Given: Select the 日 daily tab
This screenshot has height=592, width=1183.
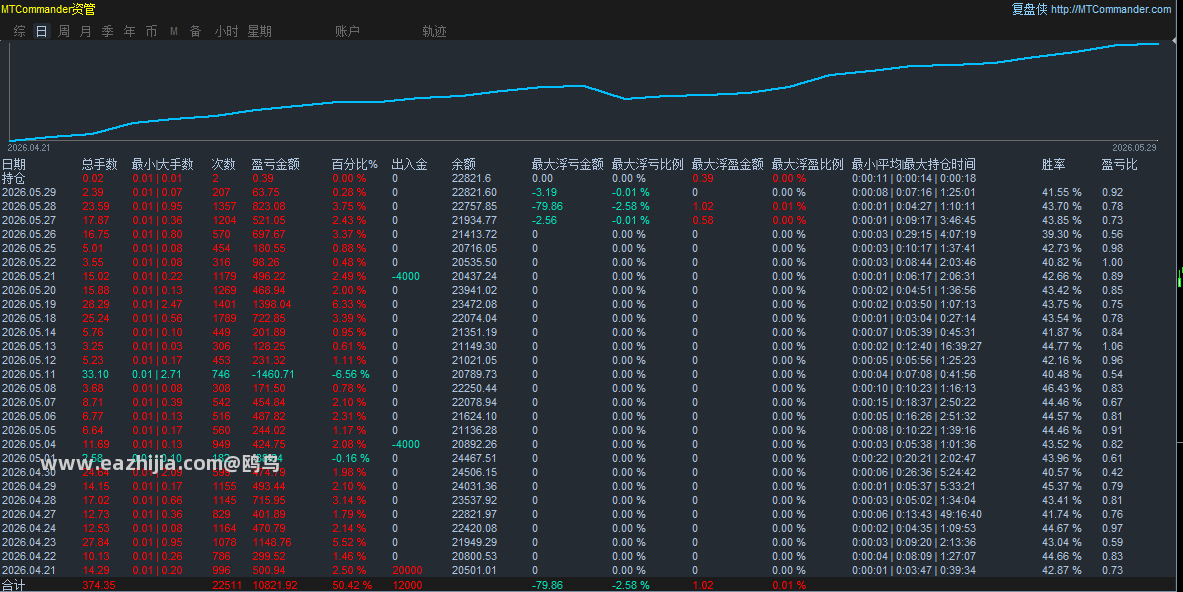Looking at the screenshot, I should (x=41, y=31).
